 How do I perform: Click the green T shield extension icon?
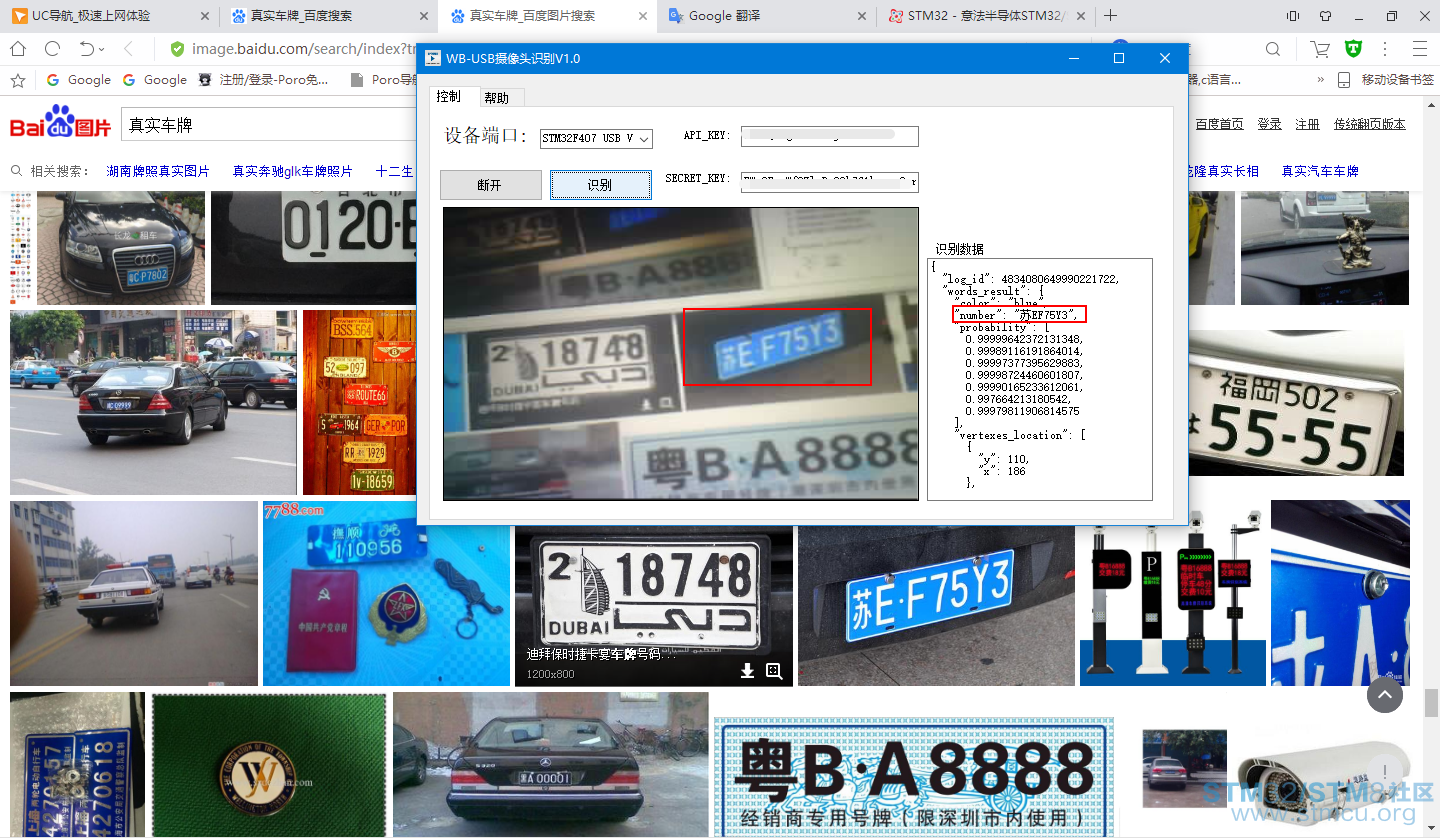pos(1352,49)
